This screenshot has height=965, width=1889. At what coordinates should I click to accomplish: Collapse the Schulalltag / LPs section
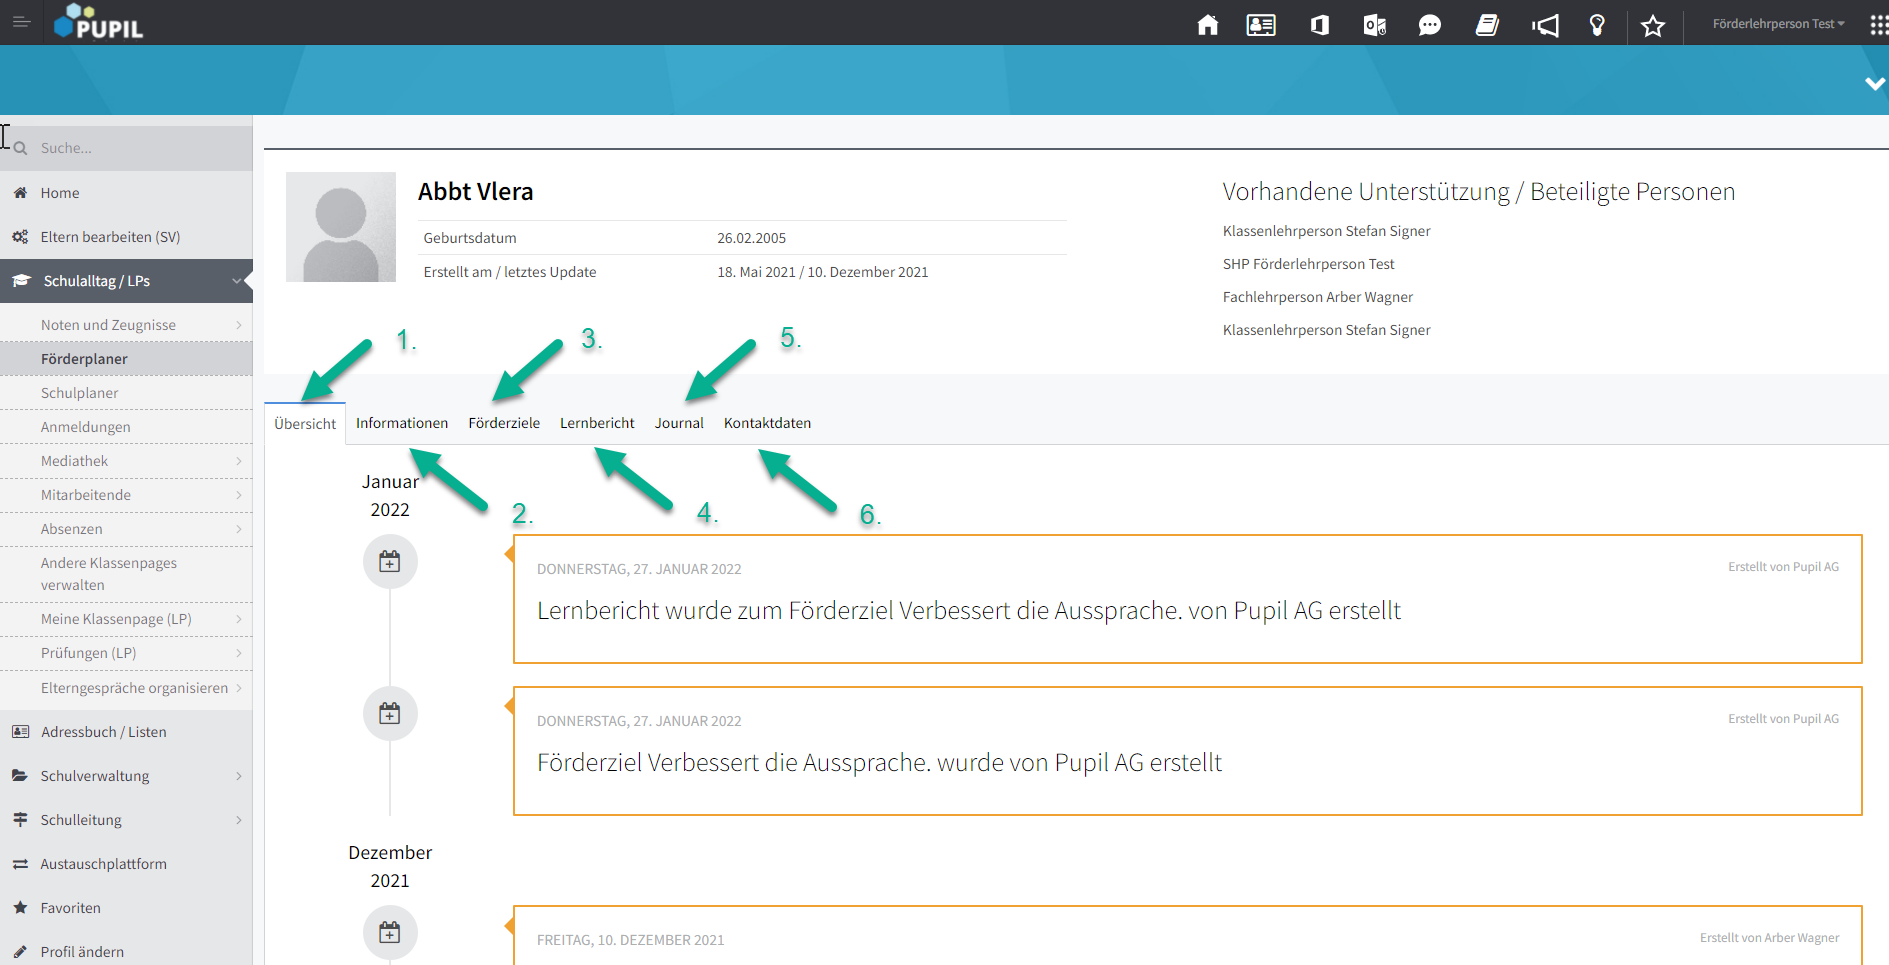tap(126, 281)
